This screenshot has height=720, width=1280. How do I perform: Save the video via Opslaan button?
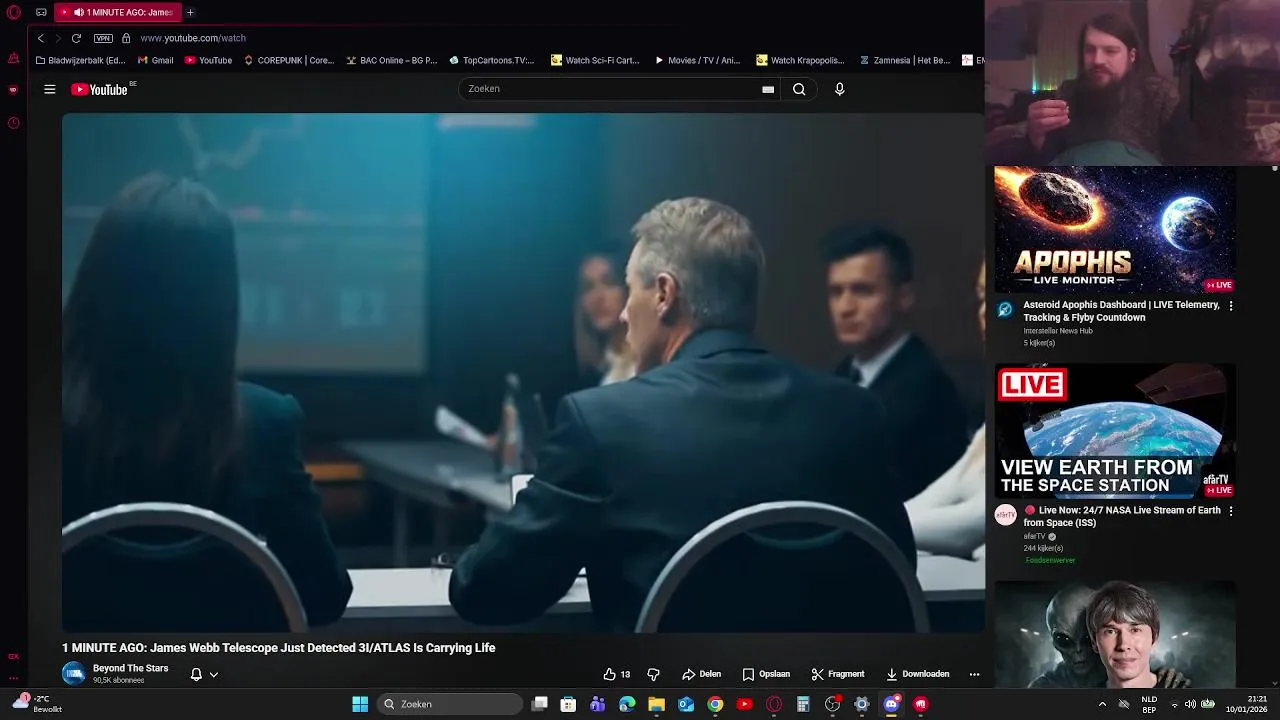tap(766, 674)
